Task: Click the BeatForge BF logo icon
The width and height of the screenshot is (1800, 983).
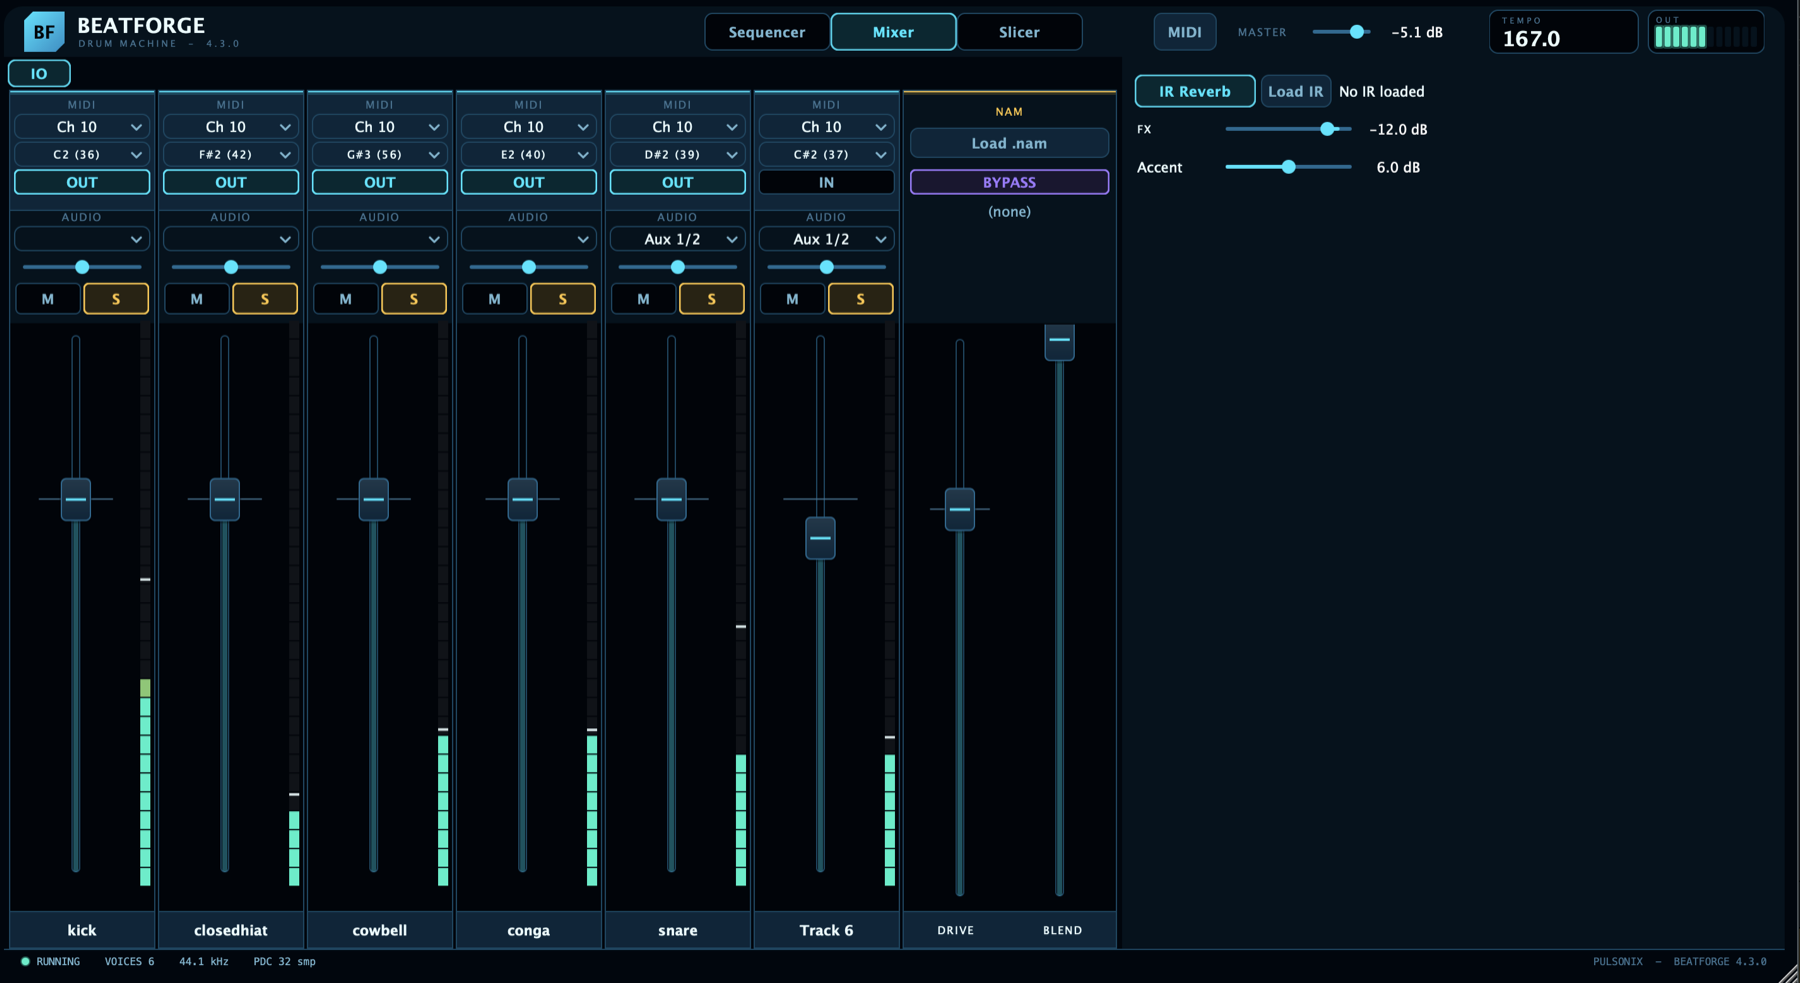Action: click(x=44, y=32)
